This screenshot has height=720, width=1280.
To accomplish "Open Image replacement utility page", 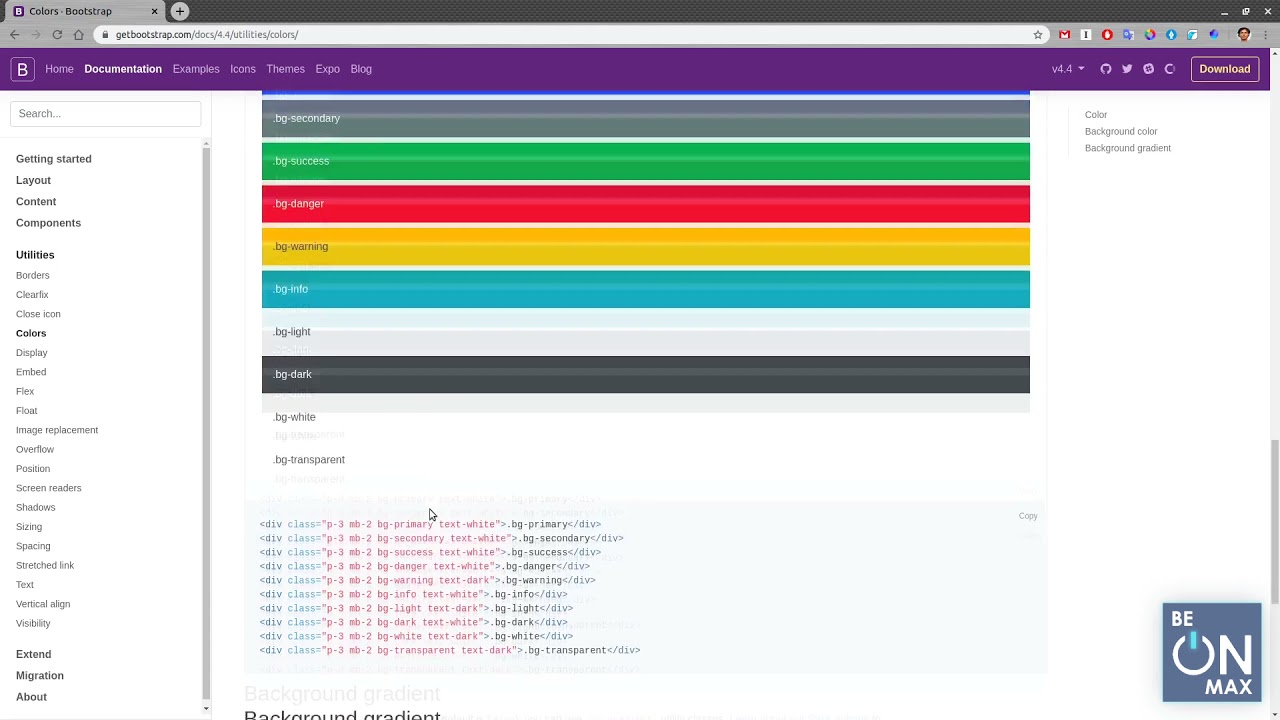I will [x=57, y=430].
